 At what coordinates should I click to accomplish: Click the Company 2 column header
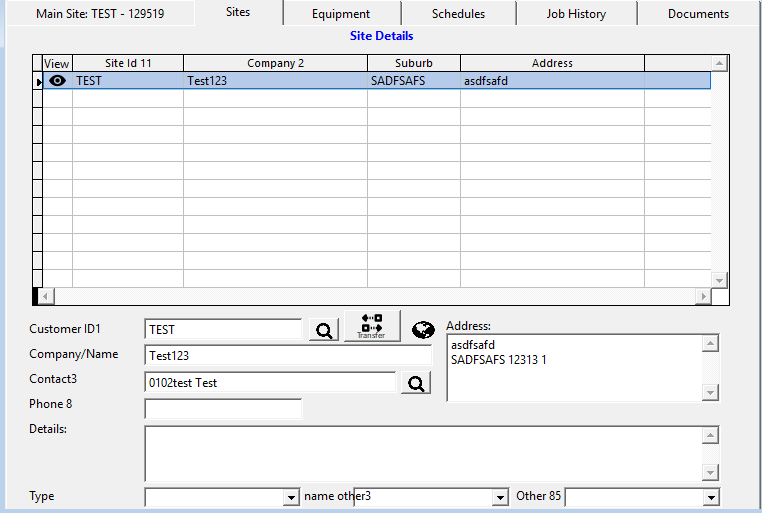[275, 63]
